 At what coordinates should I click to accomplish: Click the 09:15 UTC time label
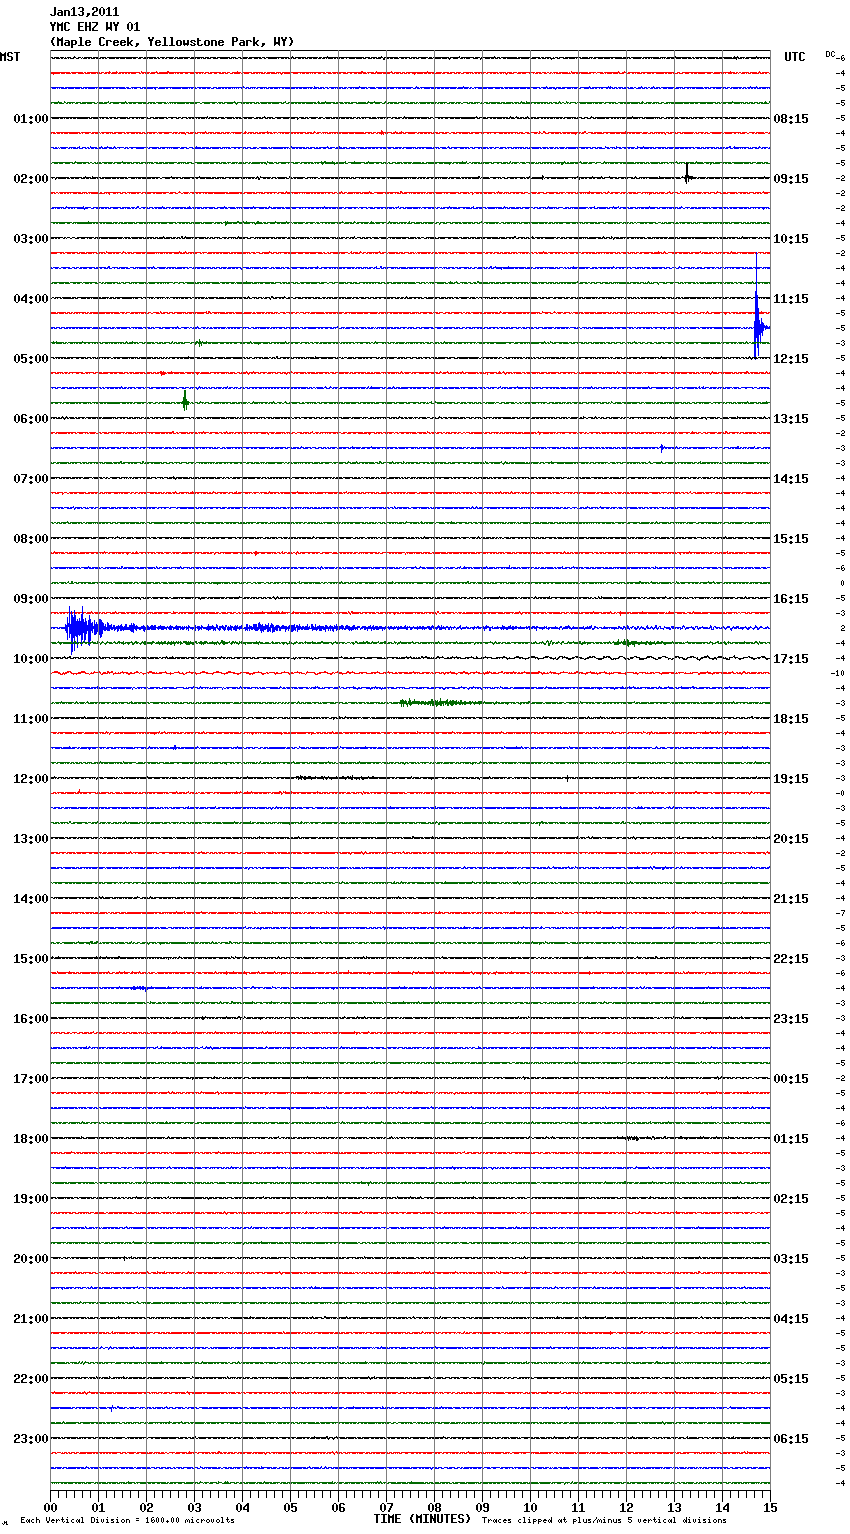(x=791, y=179)
